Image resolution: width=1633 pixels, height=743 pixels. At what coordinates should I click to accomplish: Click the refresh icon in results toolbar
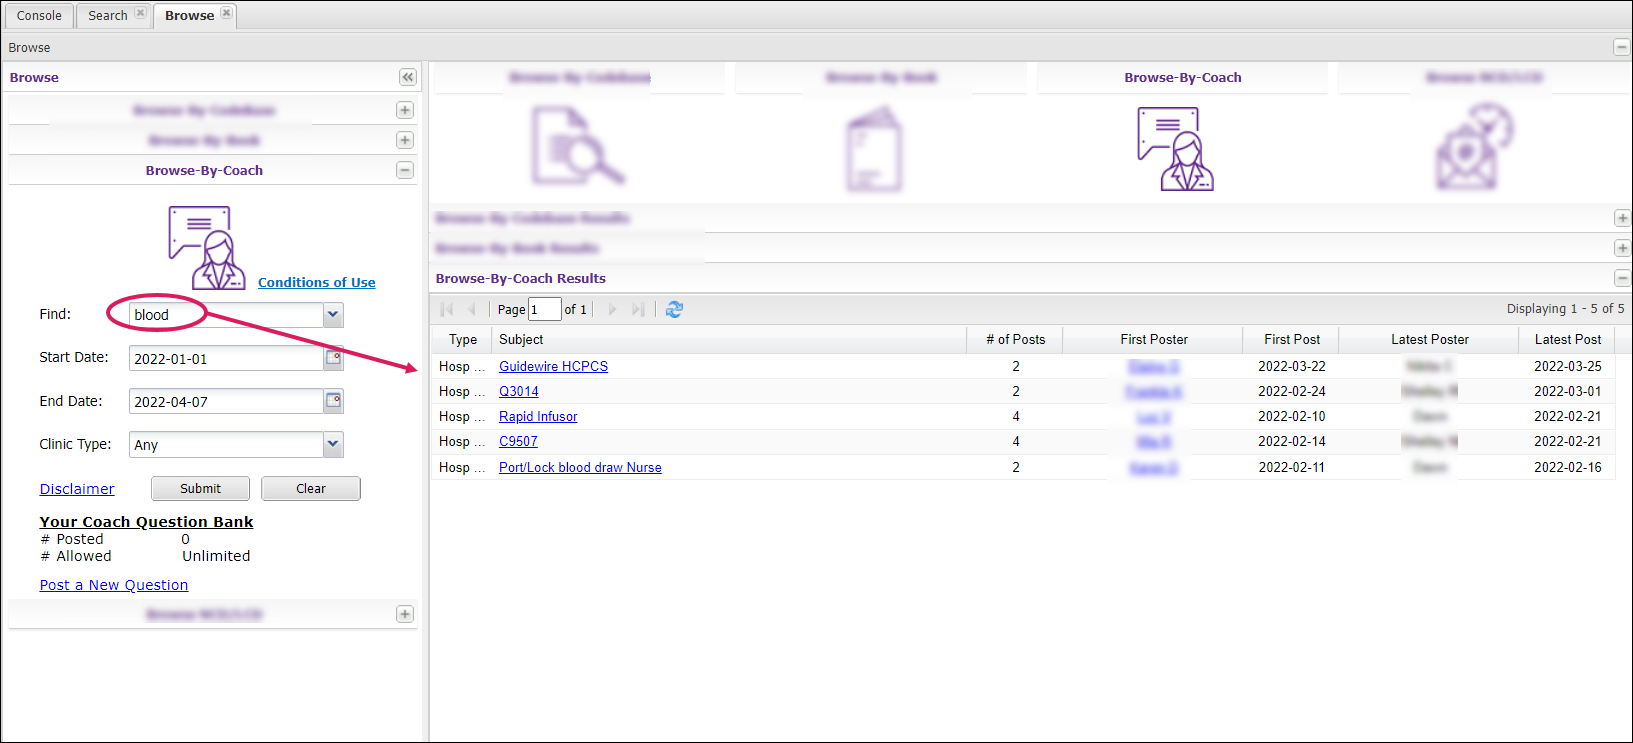click(x=674, y=310)
